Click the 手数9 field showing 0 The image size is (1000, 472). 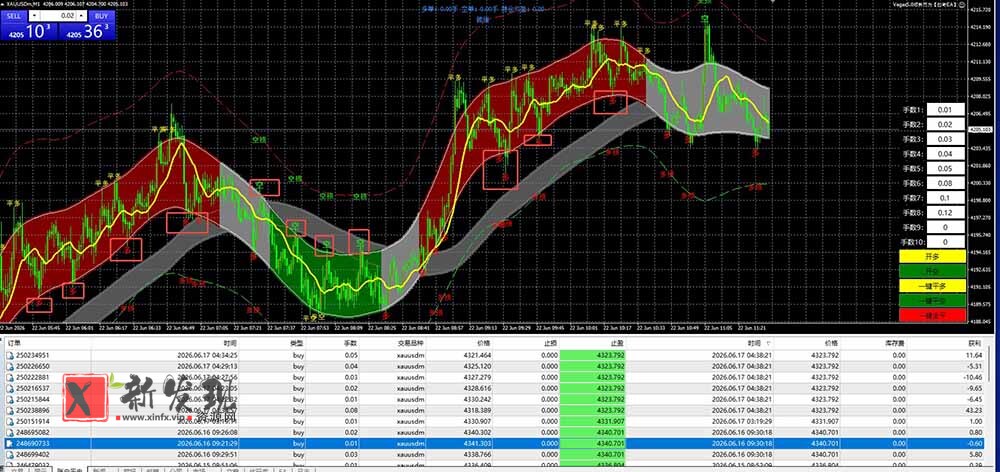[x=946, y=227]
